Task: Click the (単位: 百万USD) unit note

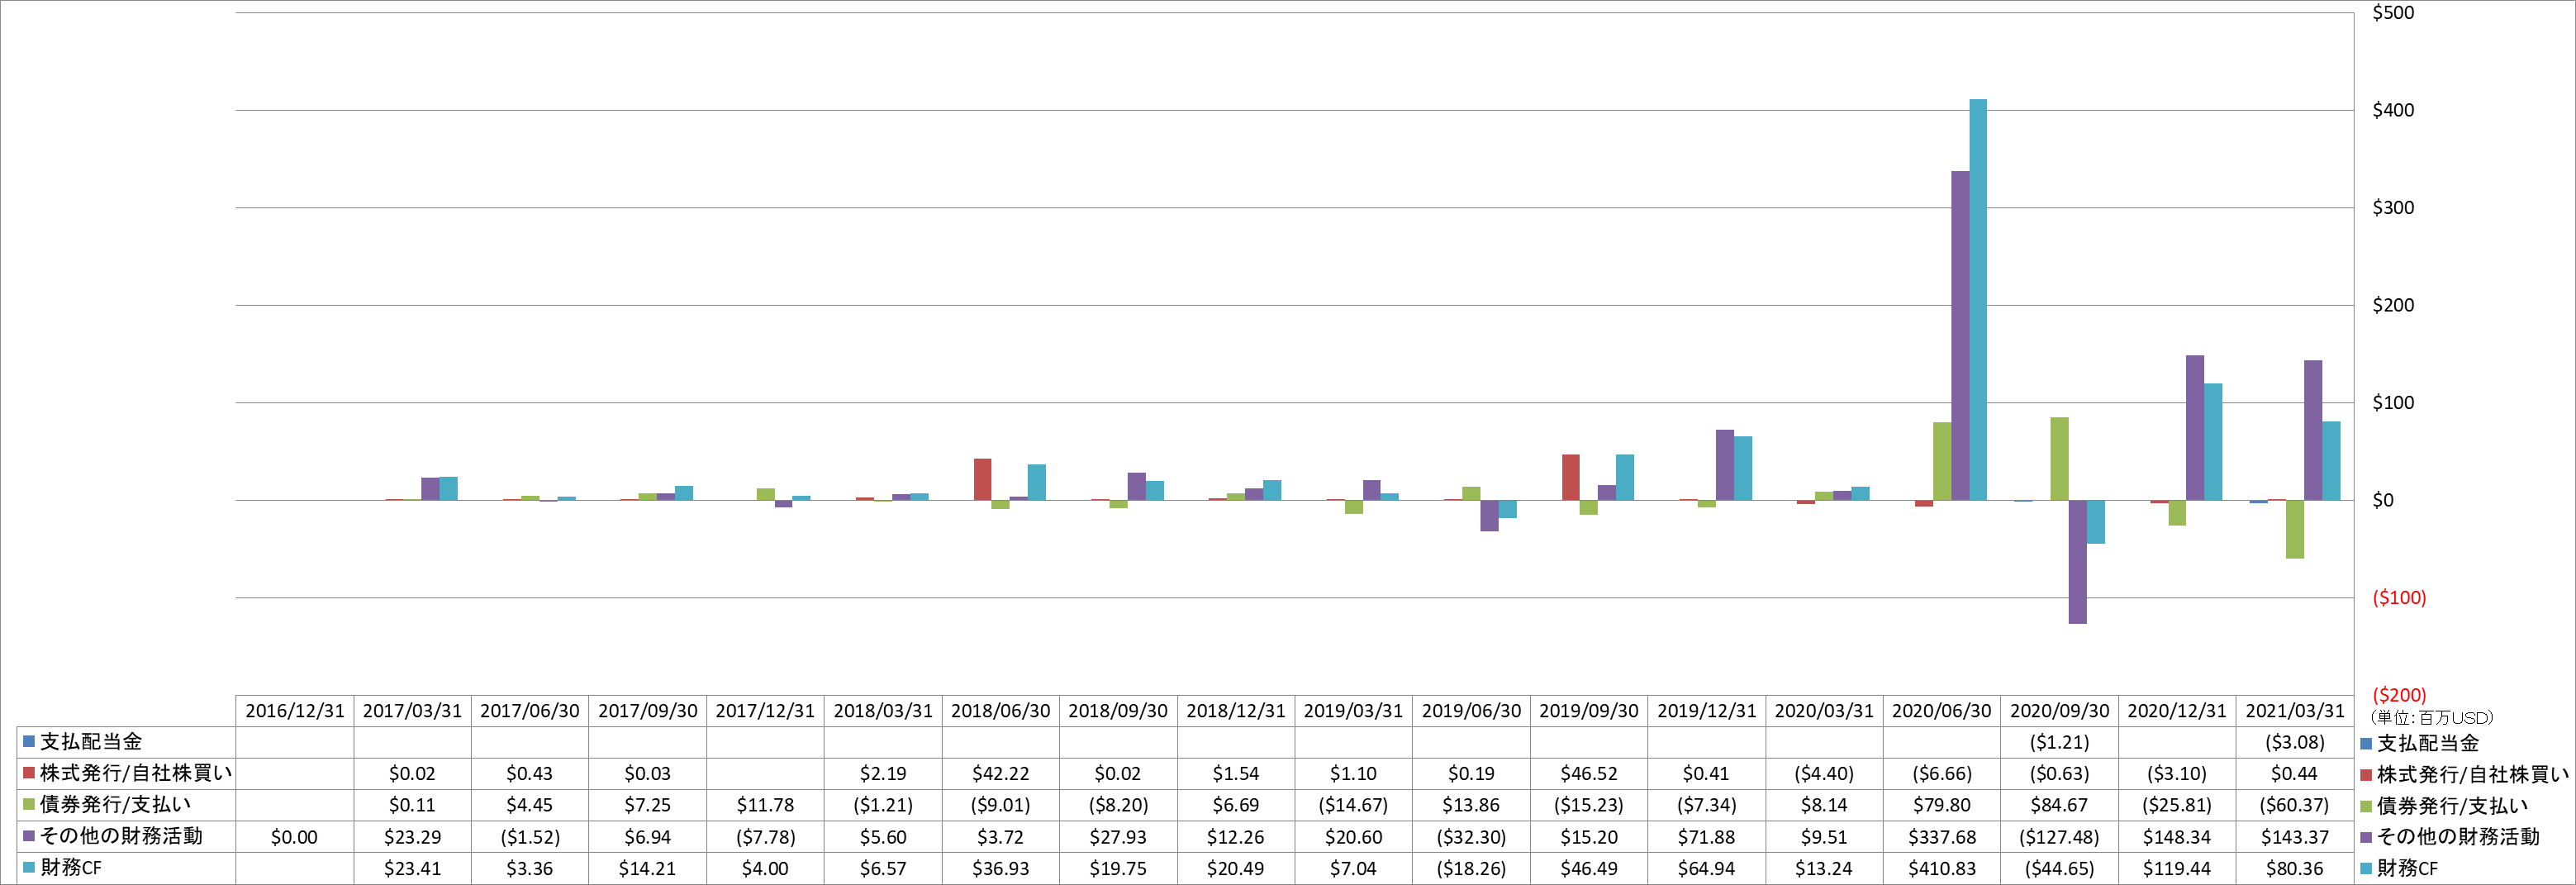Action: 2432,718
